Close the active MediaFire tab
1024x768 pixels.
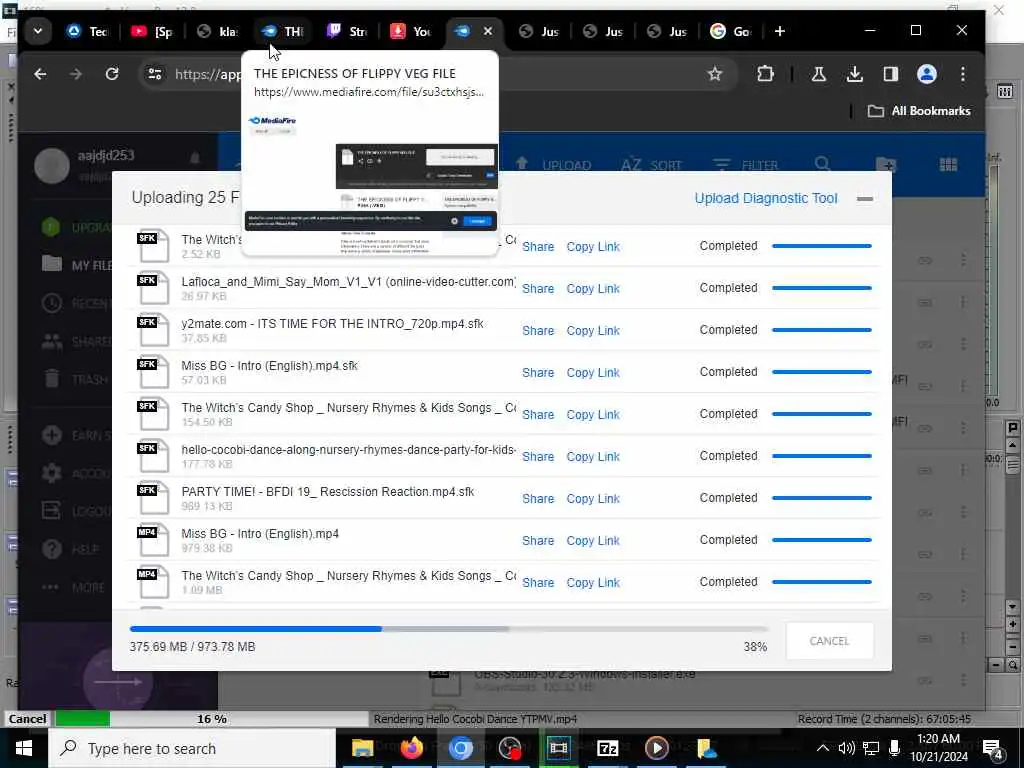[x=488, y=31]
